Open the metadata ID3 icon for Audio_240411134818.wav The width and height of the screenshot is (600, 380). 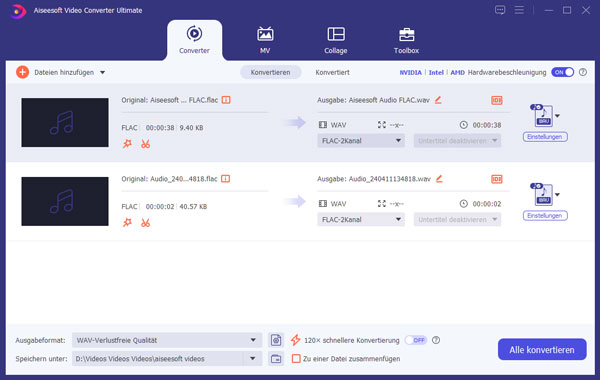click(x=497, y=179)
